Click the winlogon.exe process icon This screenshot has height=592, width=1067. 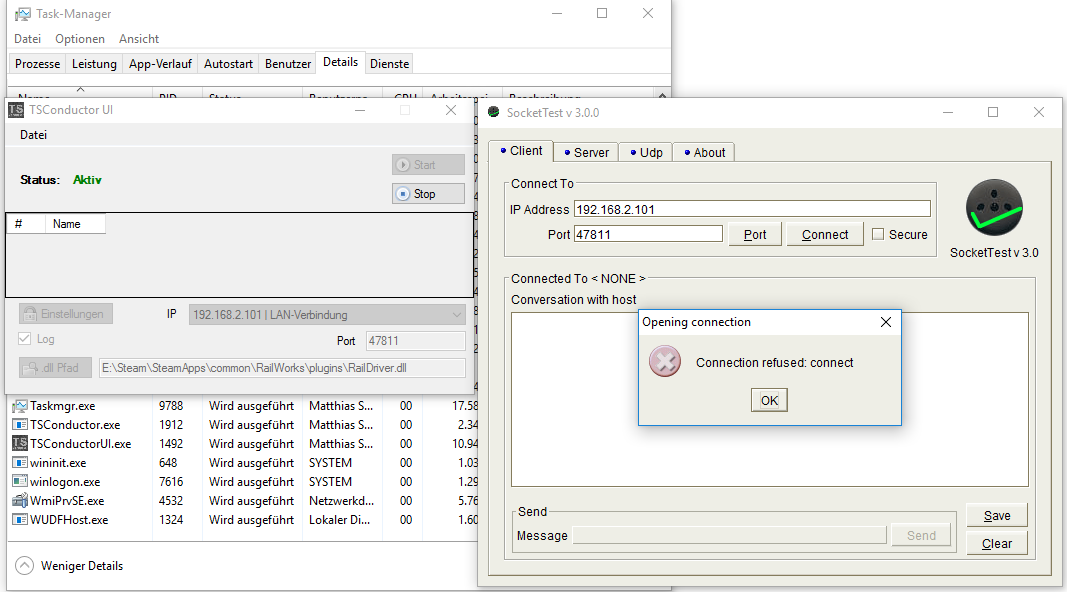click(20, 482)
